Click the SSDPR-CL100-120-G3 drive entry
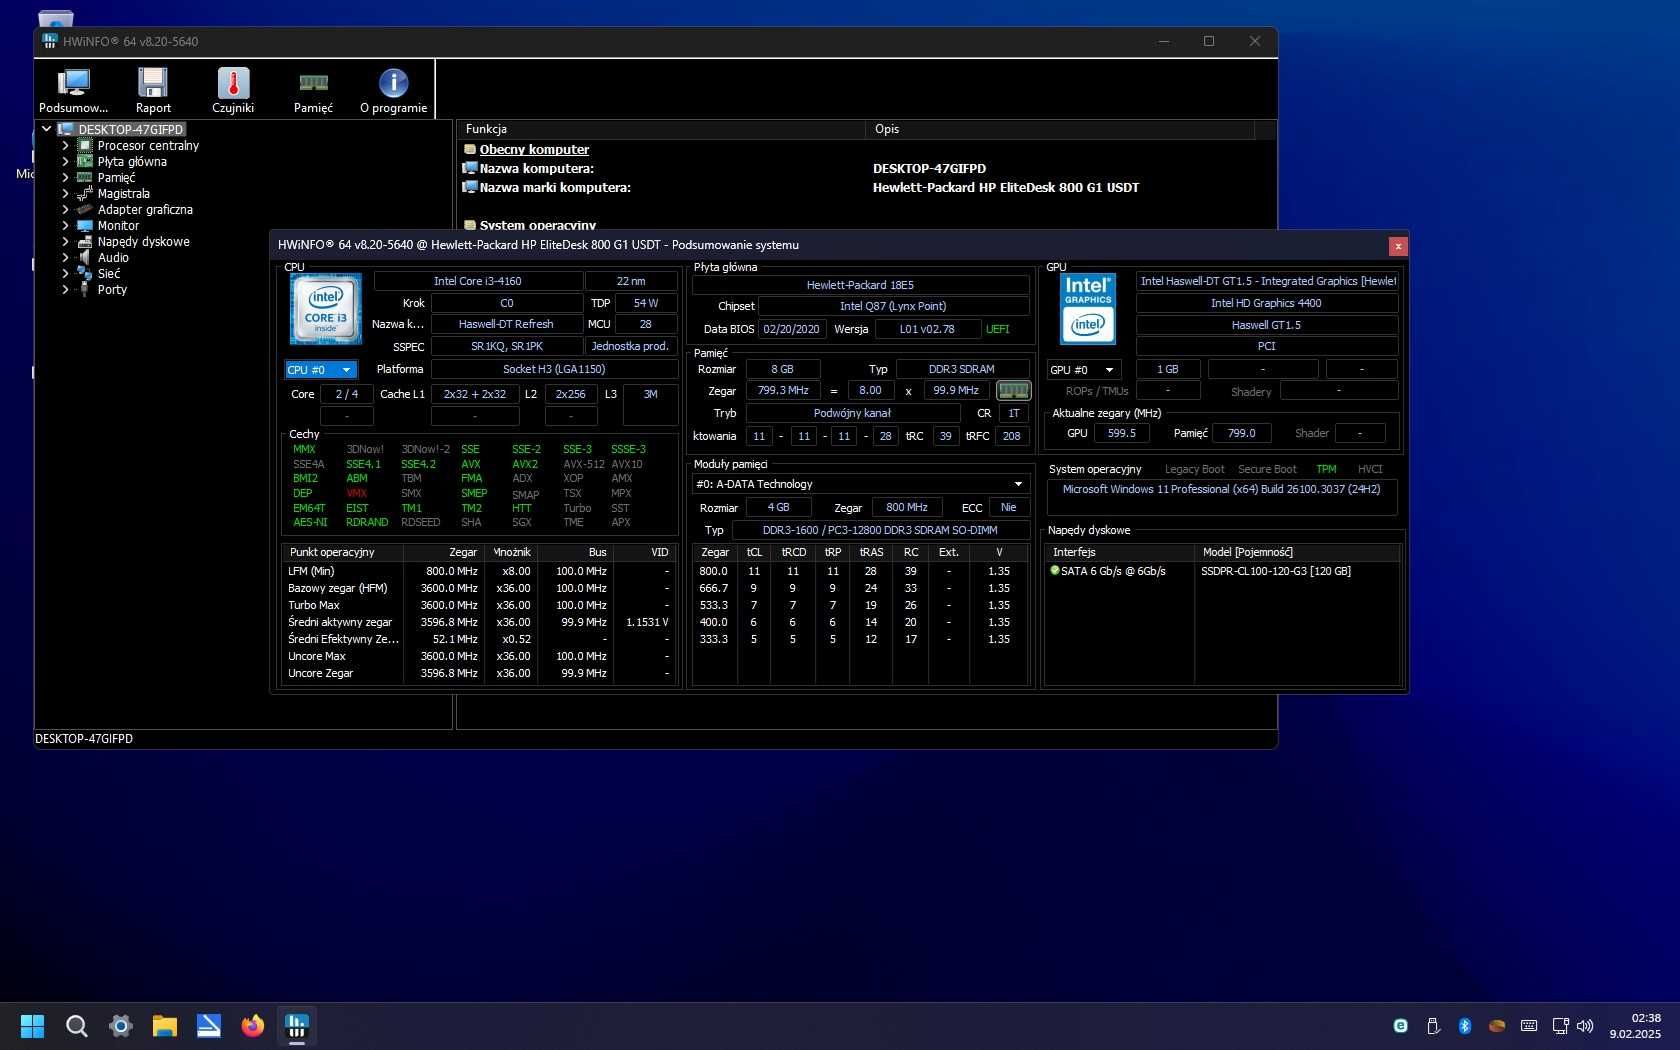The height and width of the screenshot is (1050, 1680). tap(1275, 571)
